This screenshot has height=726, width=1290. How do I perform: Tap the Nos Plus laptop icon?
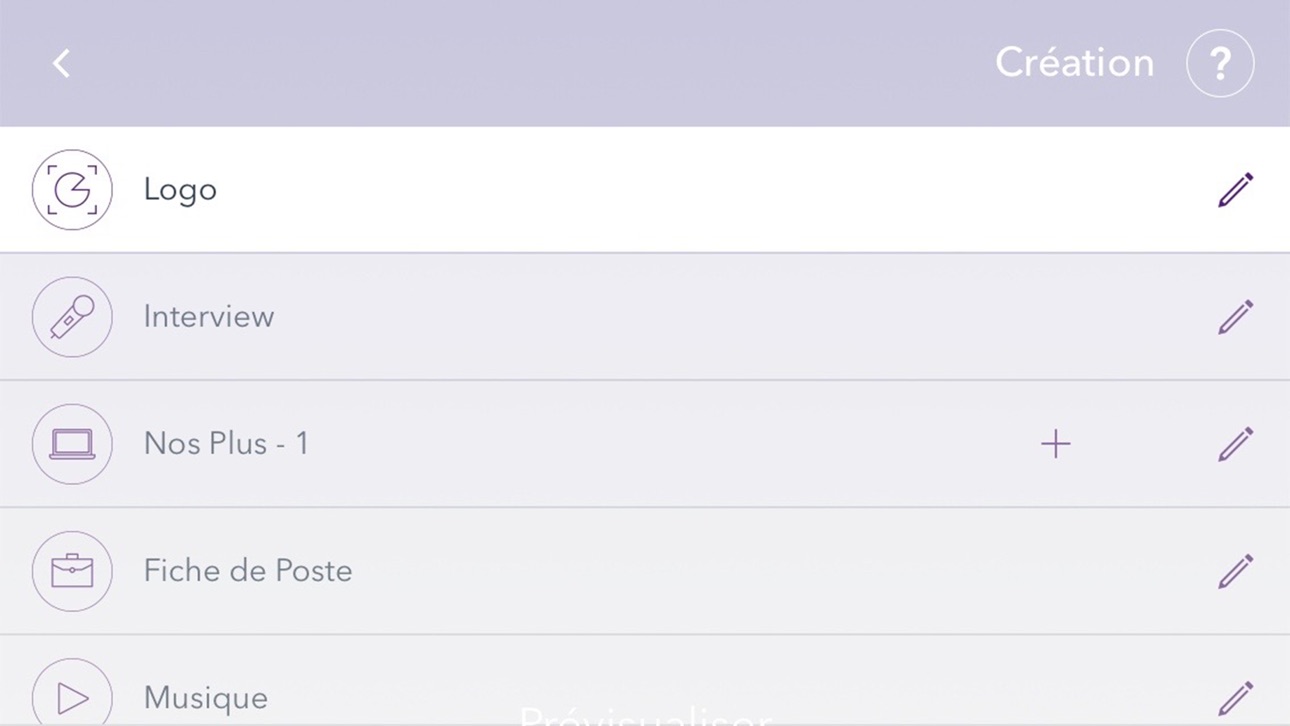(72, 444)
